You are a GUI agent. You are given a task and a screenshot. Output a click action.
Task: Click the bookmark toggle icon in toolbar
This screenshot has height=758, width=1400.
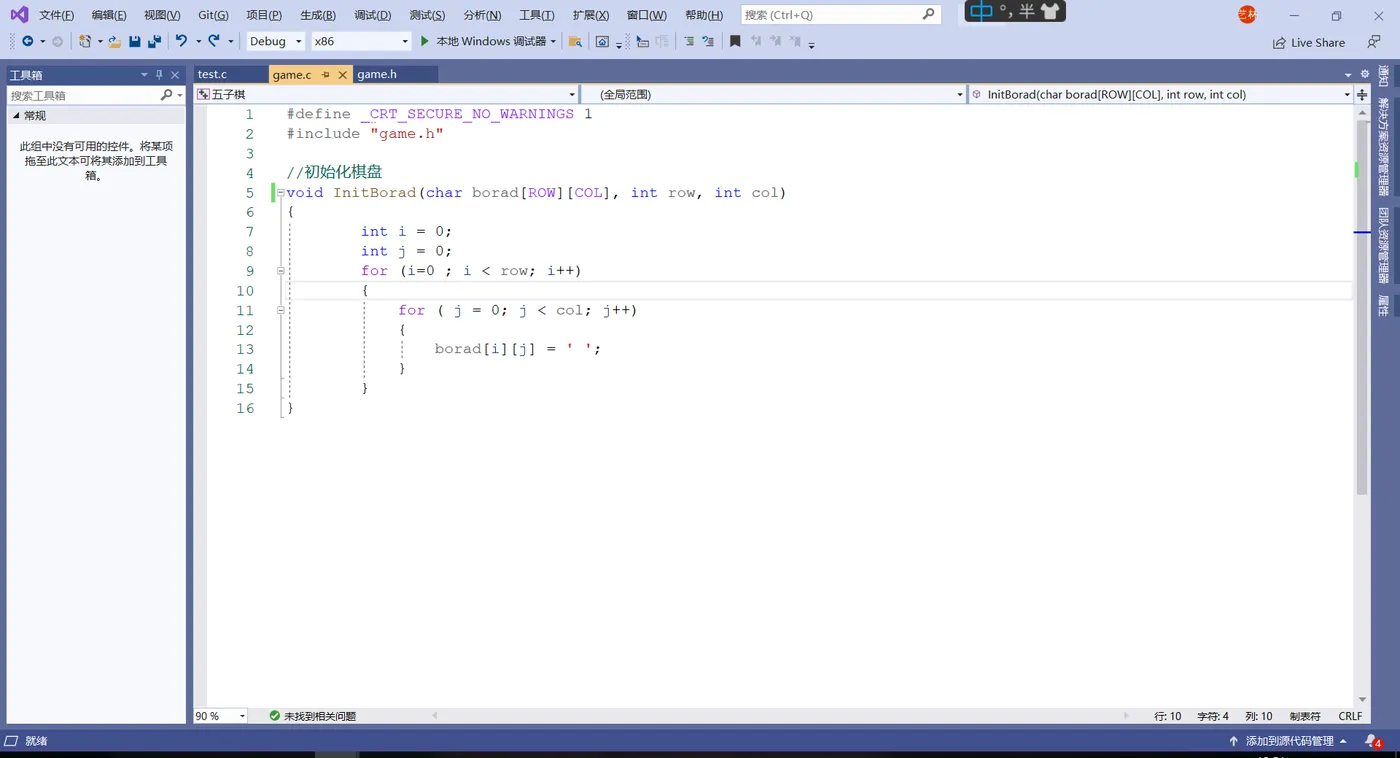pyautogui.click(x=735, y=41)
